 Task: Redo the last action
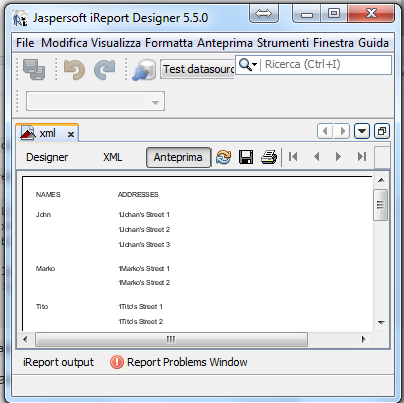(105, 69)
